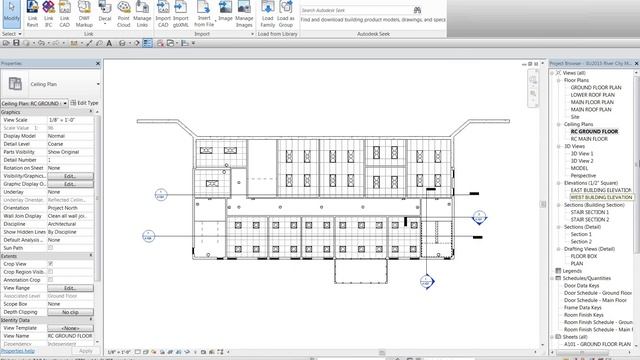640x360 pixels.
Task: Open MAIN ROOF PLAN in Project Browser
Action: tap(591, 109)
